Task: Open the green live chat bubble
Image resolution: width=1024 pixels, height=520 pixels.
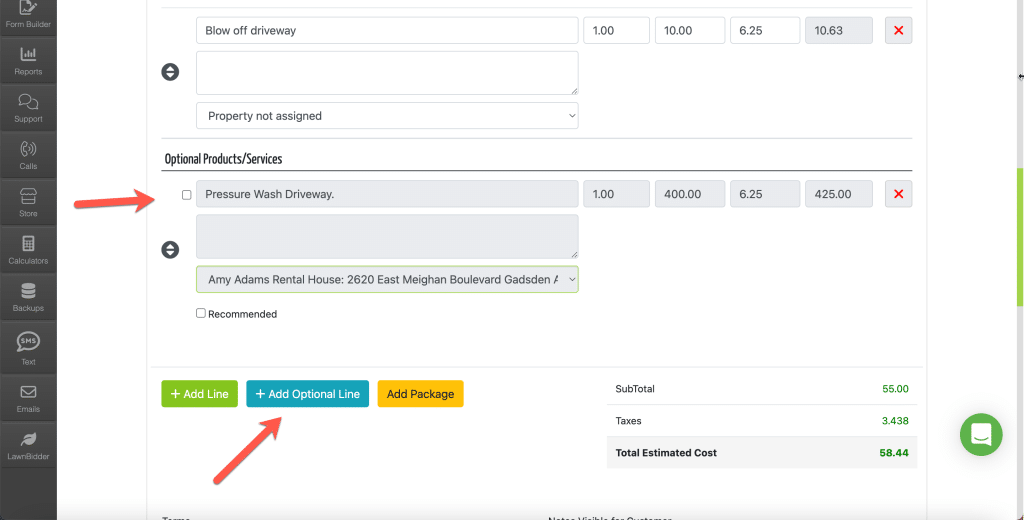Action: (x=981, y=434)
